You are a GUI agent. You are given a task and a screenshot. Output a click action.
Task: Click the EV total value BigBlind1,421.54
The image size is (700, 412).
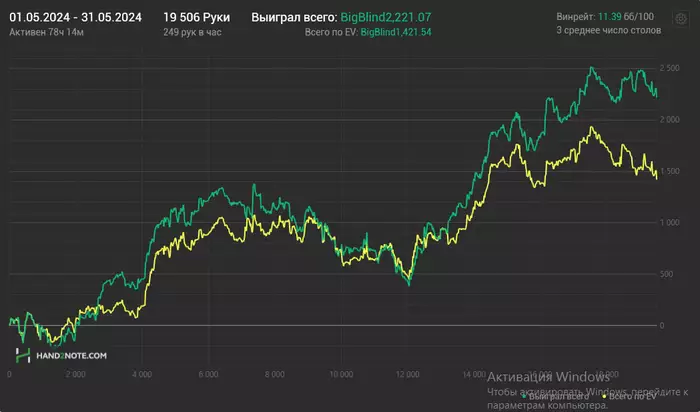tap(396, 32)
